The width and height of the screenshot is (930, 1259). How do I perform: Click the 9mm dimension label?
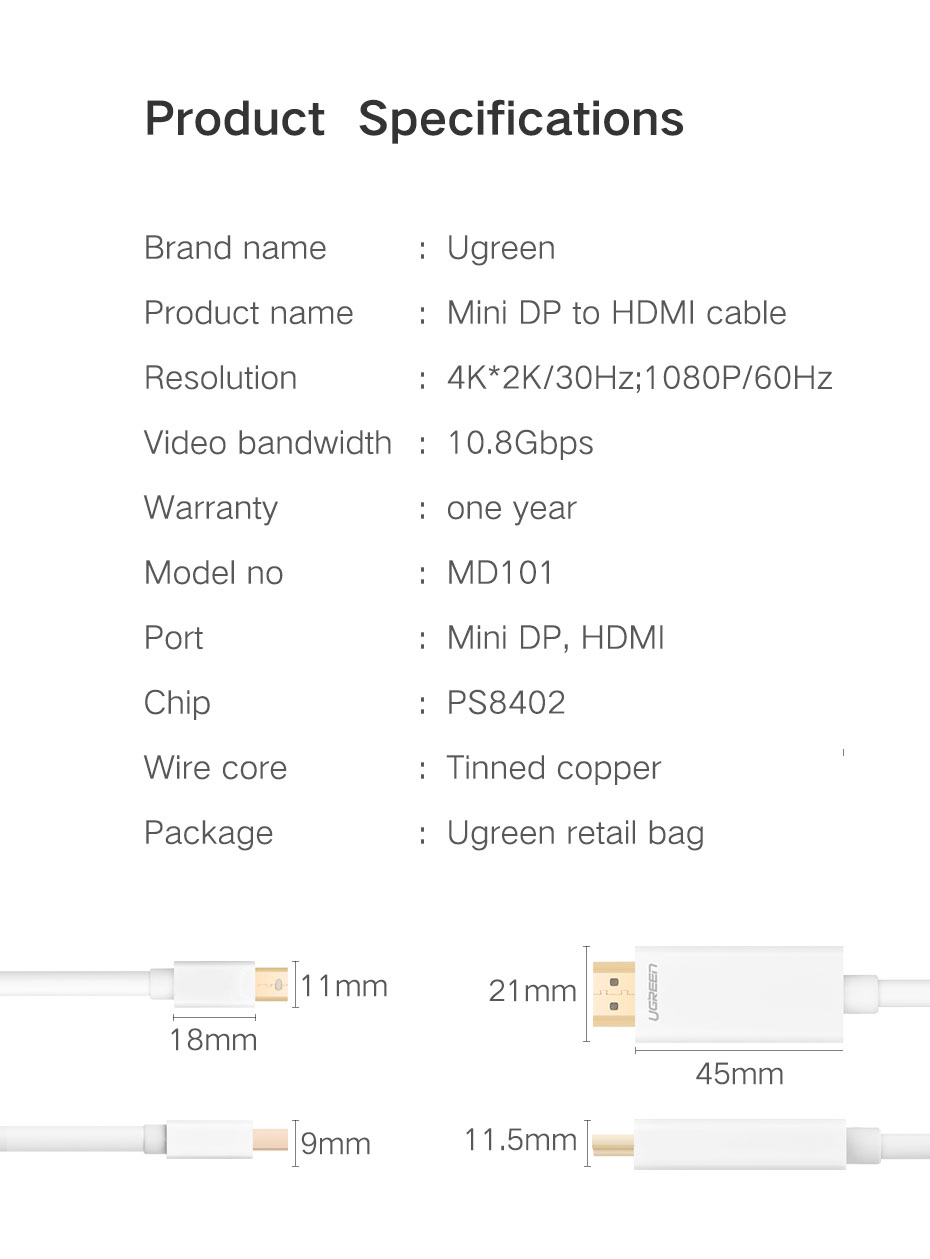(336, 1143)
